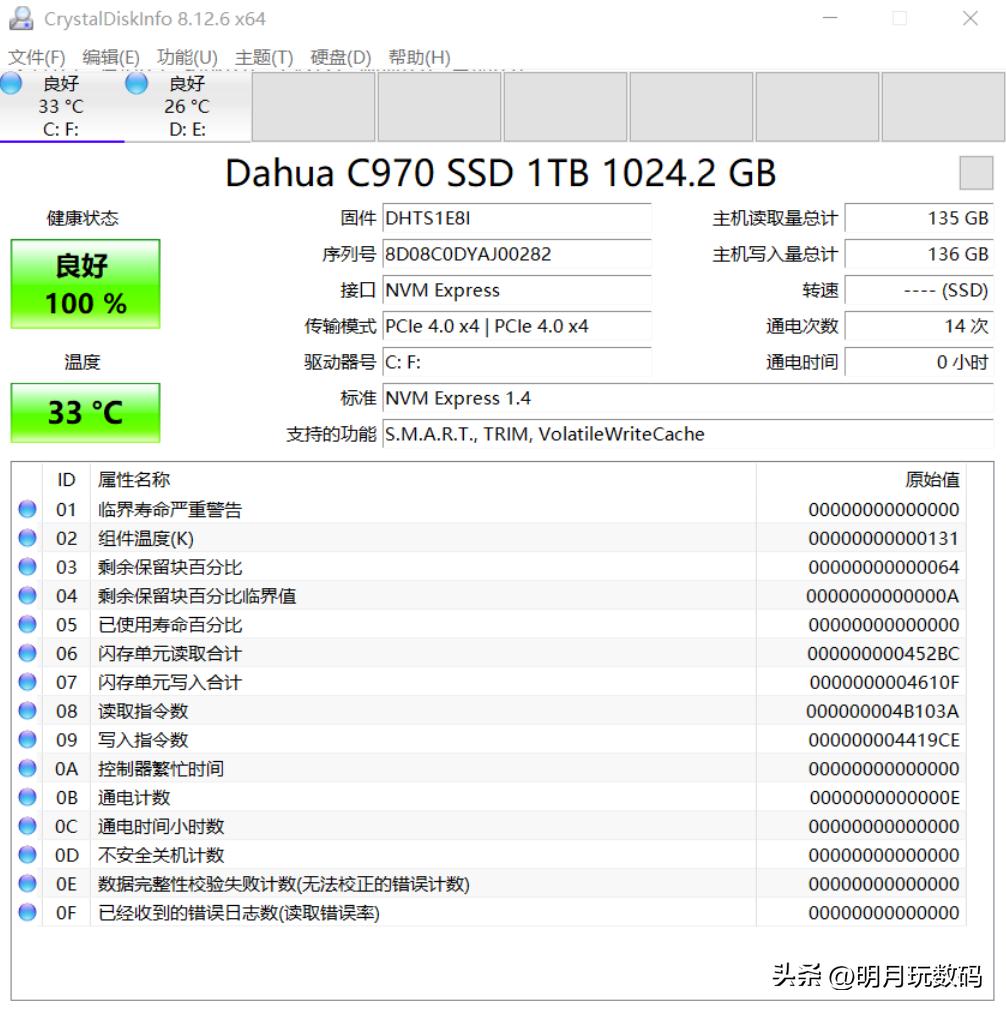Click the 良好 100% health status panel
Viewport: 1006px width, 1011px height.
pos(84,284)
